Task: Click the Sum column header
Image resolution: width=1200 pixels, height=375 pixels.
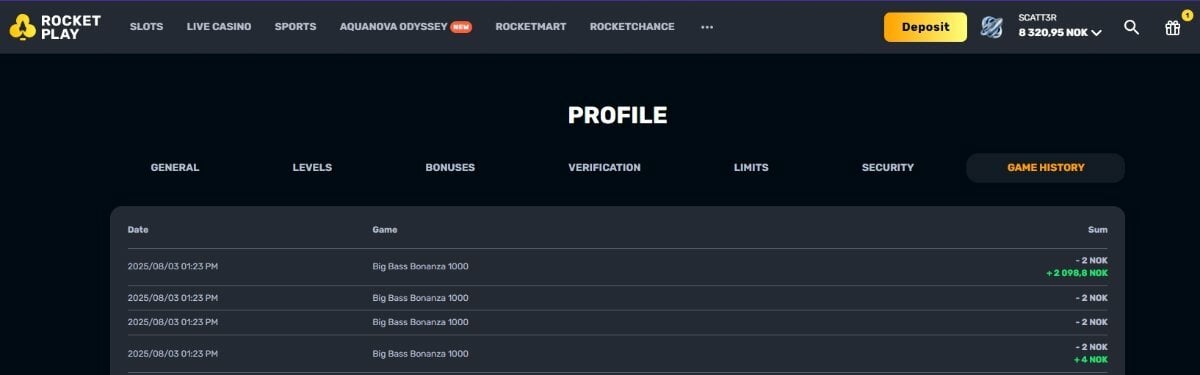Action: tap(1098, 230)
